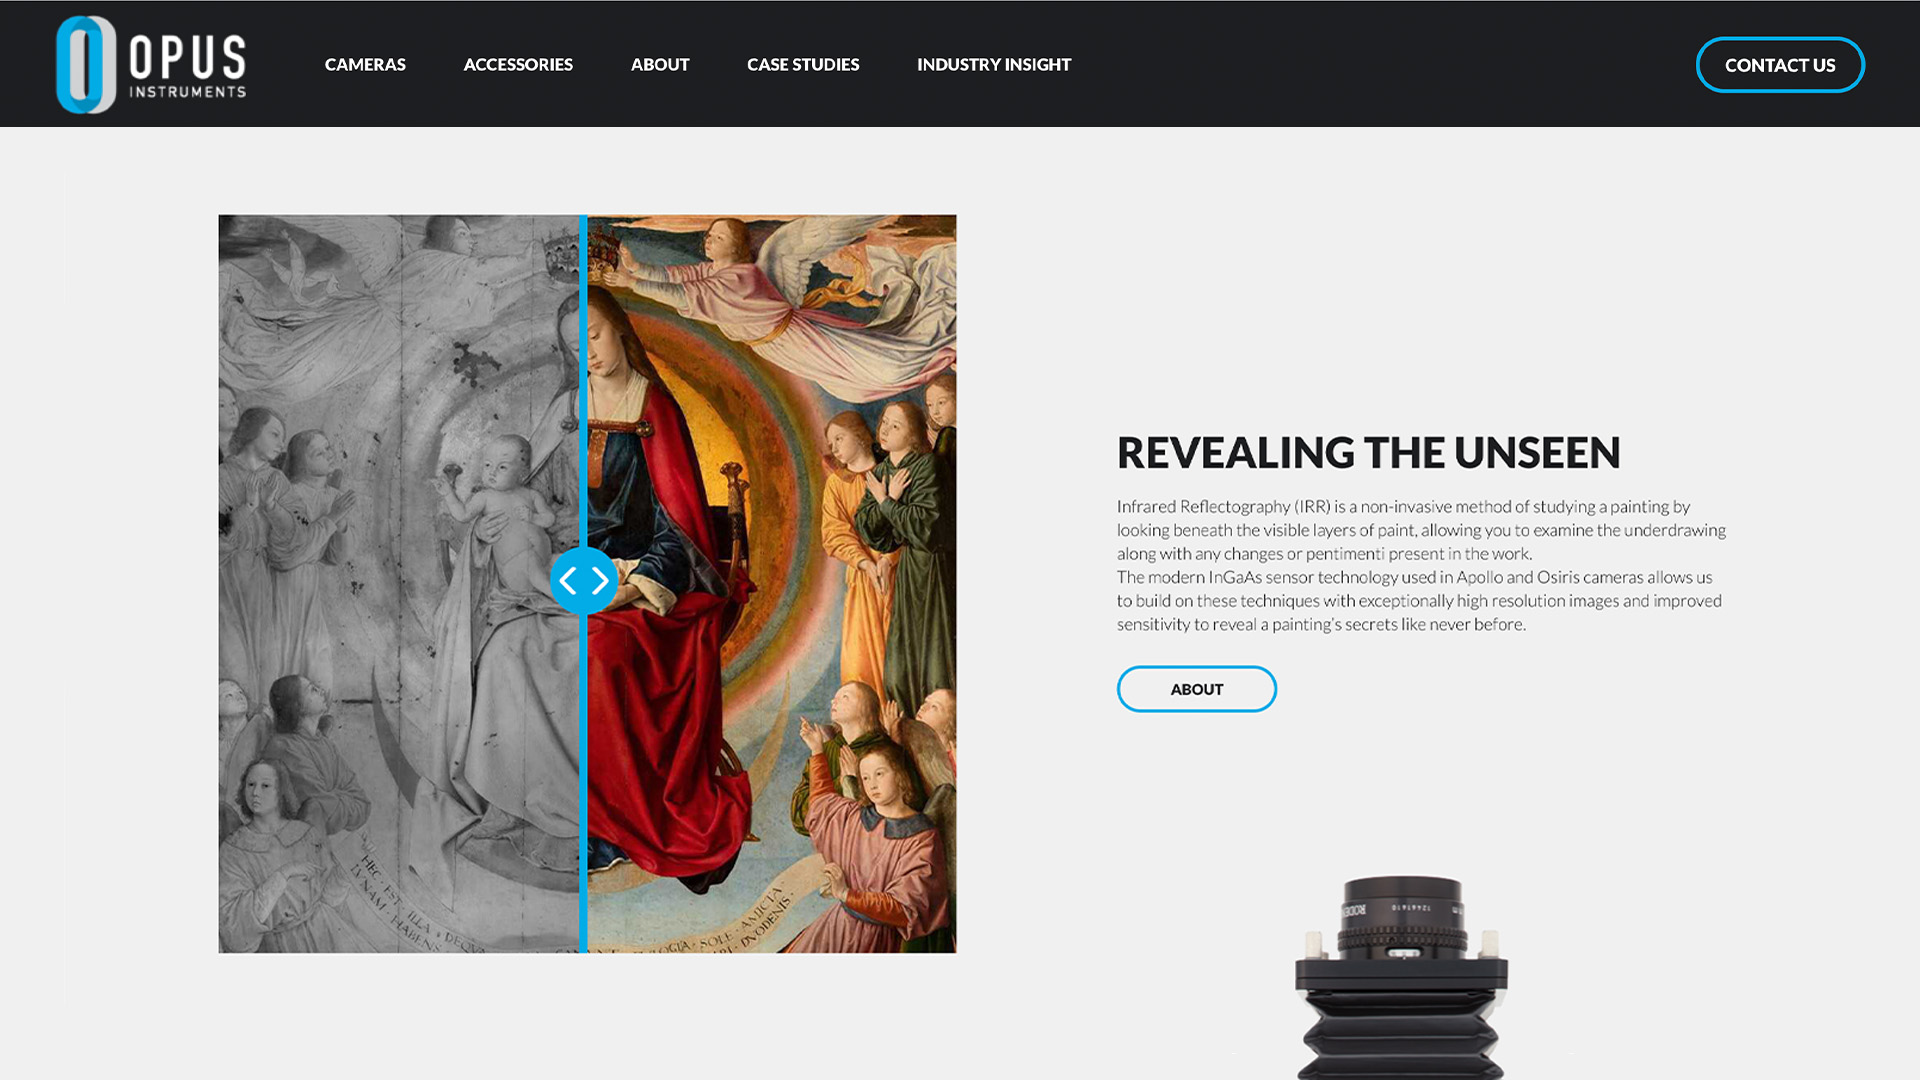Image resolution: width=1920 pixels, height=1080 pixels.
Task: Toggle visibility of infrared reflectography view
Action: pyautogui.click(x=584, y=580)
